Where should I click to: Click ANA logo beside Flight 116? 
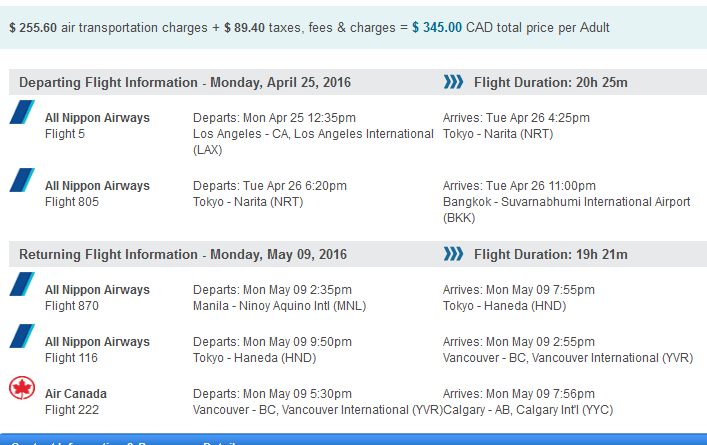[22, 336]
